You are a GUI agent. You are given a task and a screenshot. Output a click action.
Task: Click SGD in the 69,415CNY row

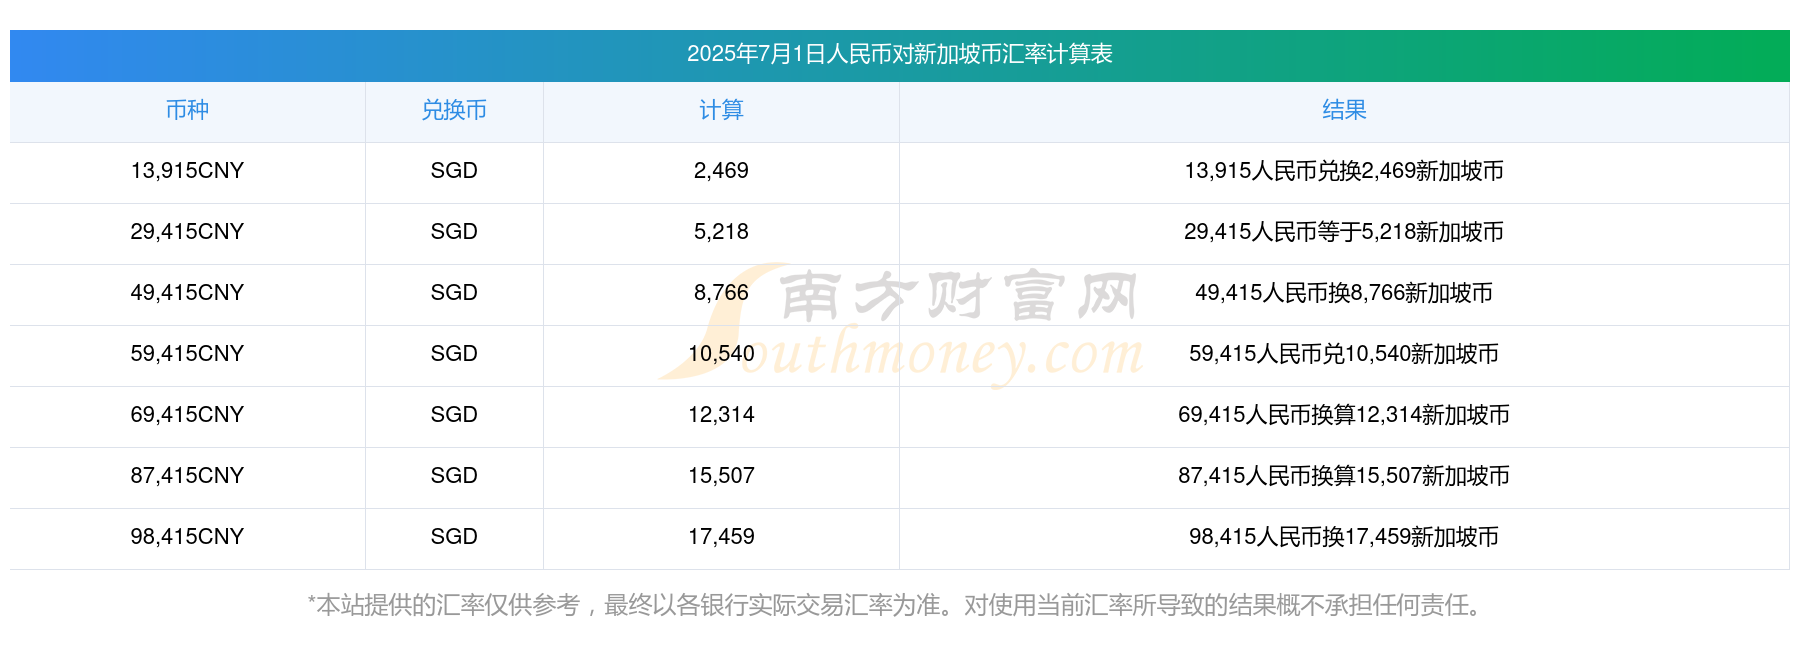coord(454,415)
